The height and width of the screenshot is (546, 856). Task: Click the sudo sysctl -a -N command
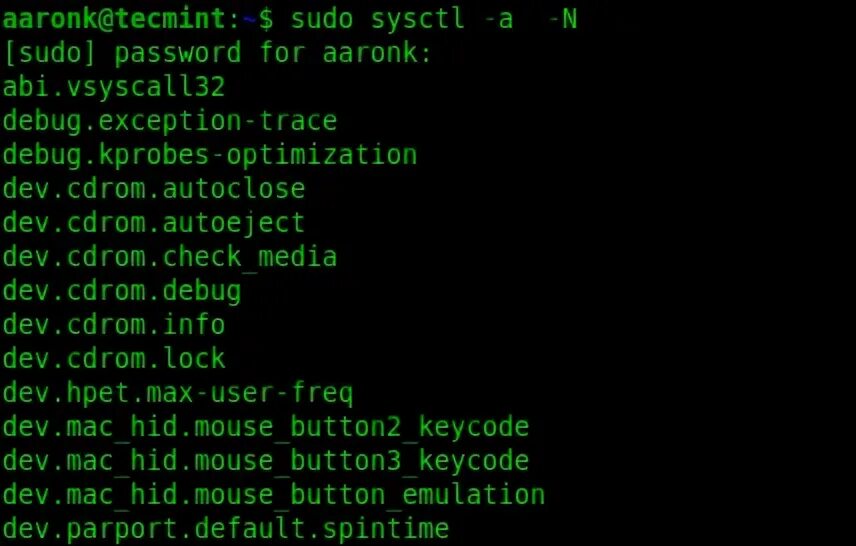point(434,19)
